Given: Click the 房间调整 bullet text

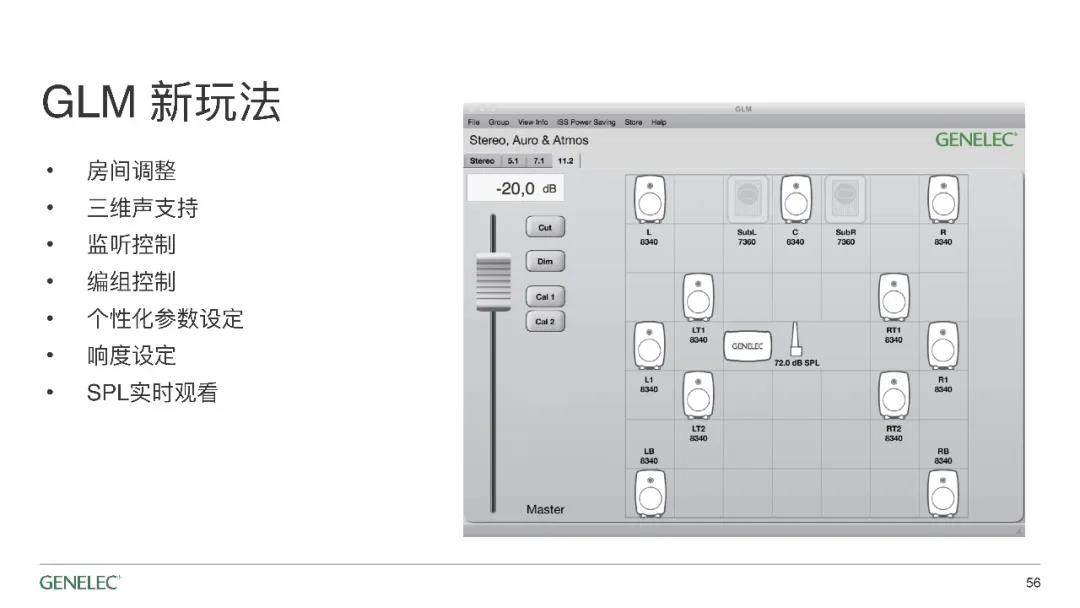Looking at the screenshot, I should pos(132,171).
